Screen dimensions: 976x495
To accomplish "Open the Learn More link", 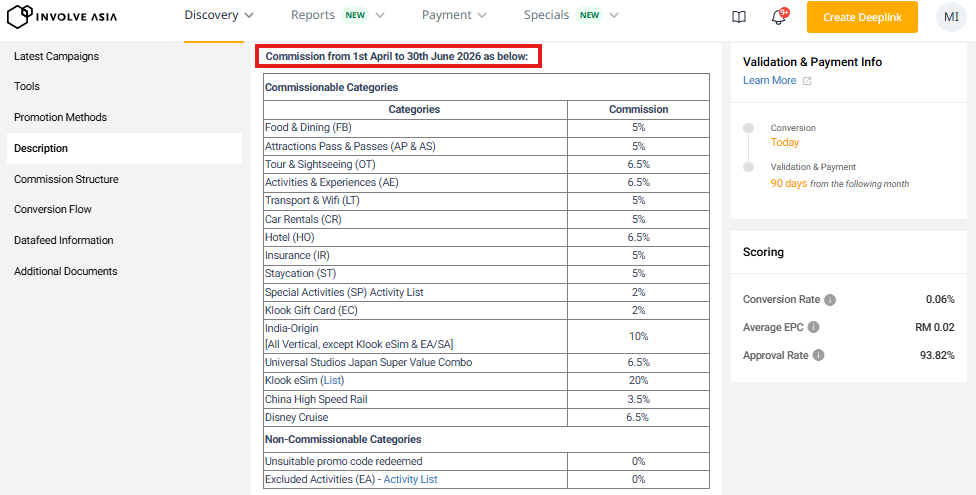I will tap(770, 80).
